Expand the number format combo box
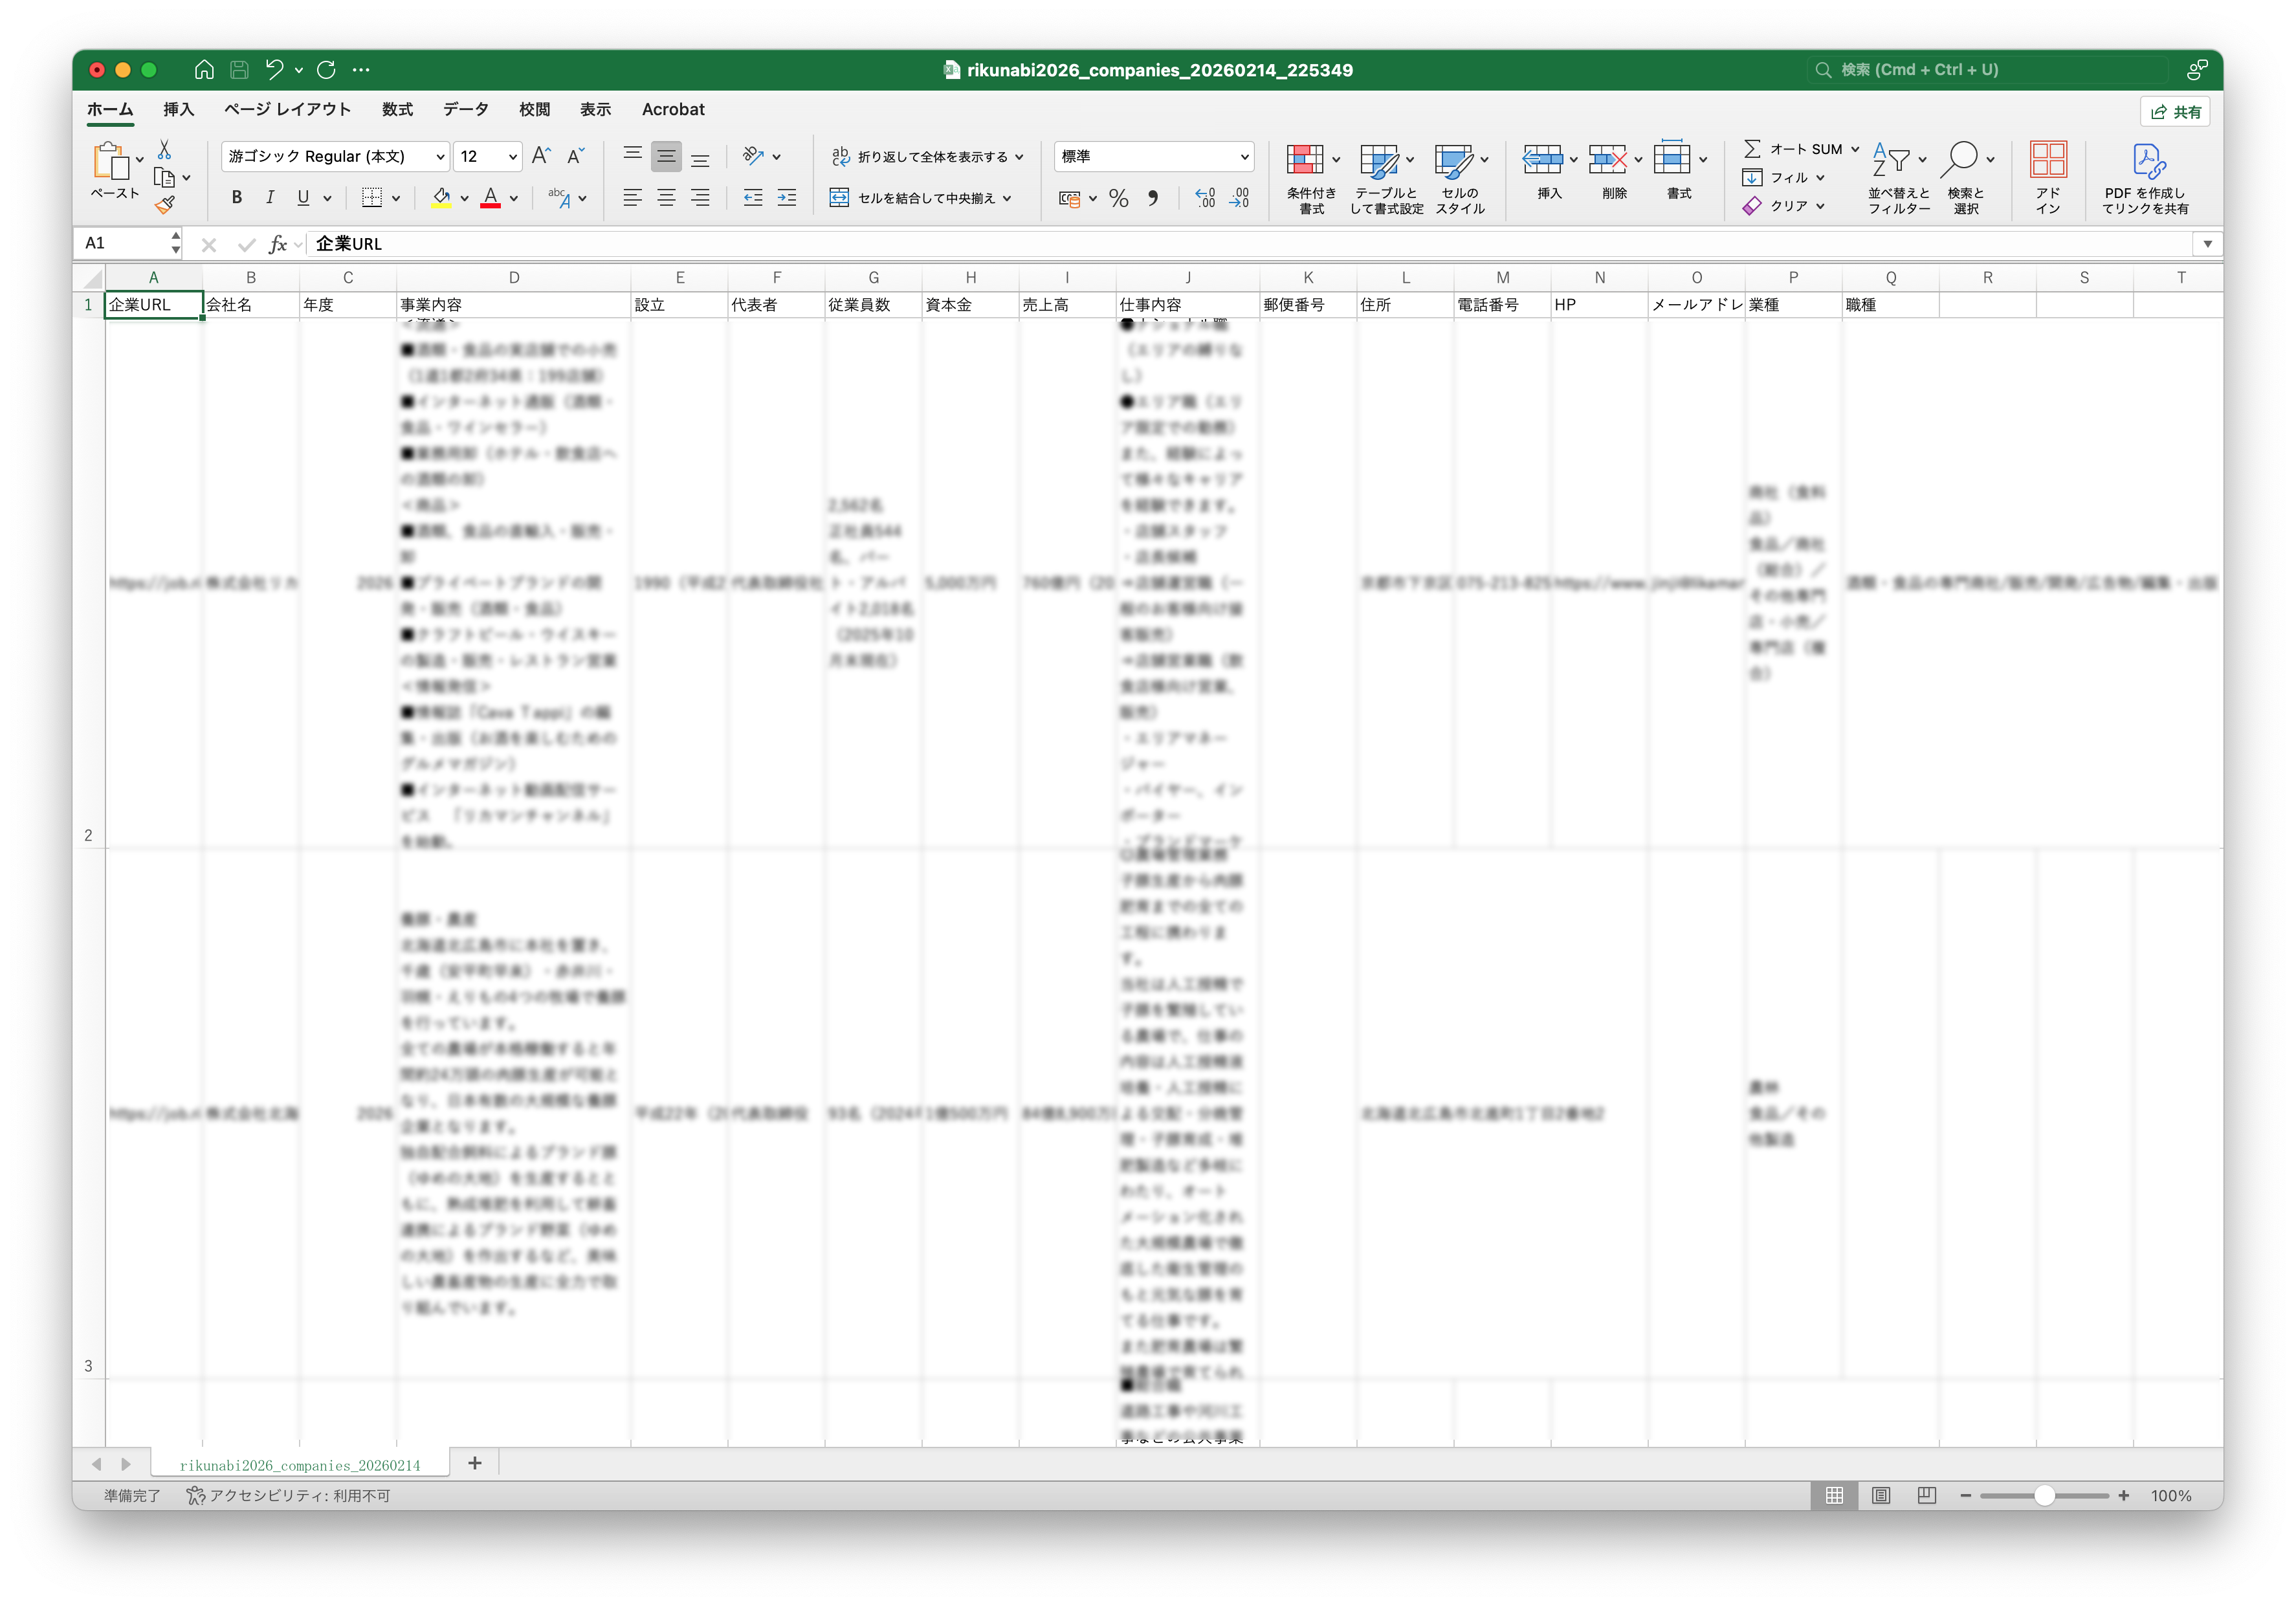The width and height of the screenshot is (2296, 1606). [x=1244, y=157]
